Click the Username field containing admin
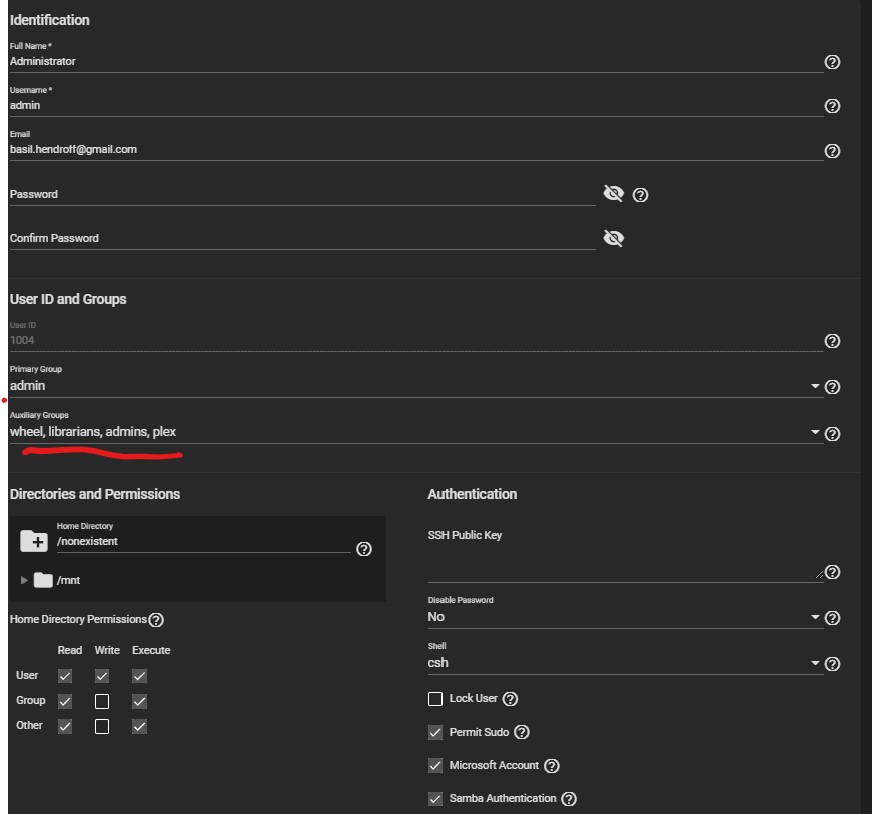This screenshot has height=814, width=872. pyautogui.click(x=415, y=105)
